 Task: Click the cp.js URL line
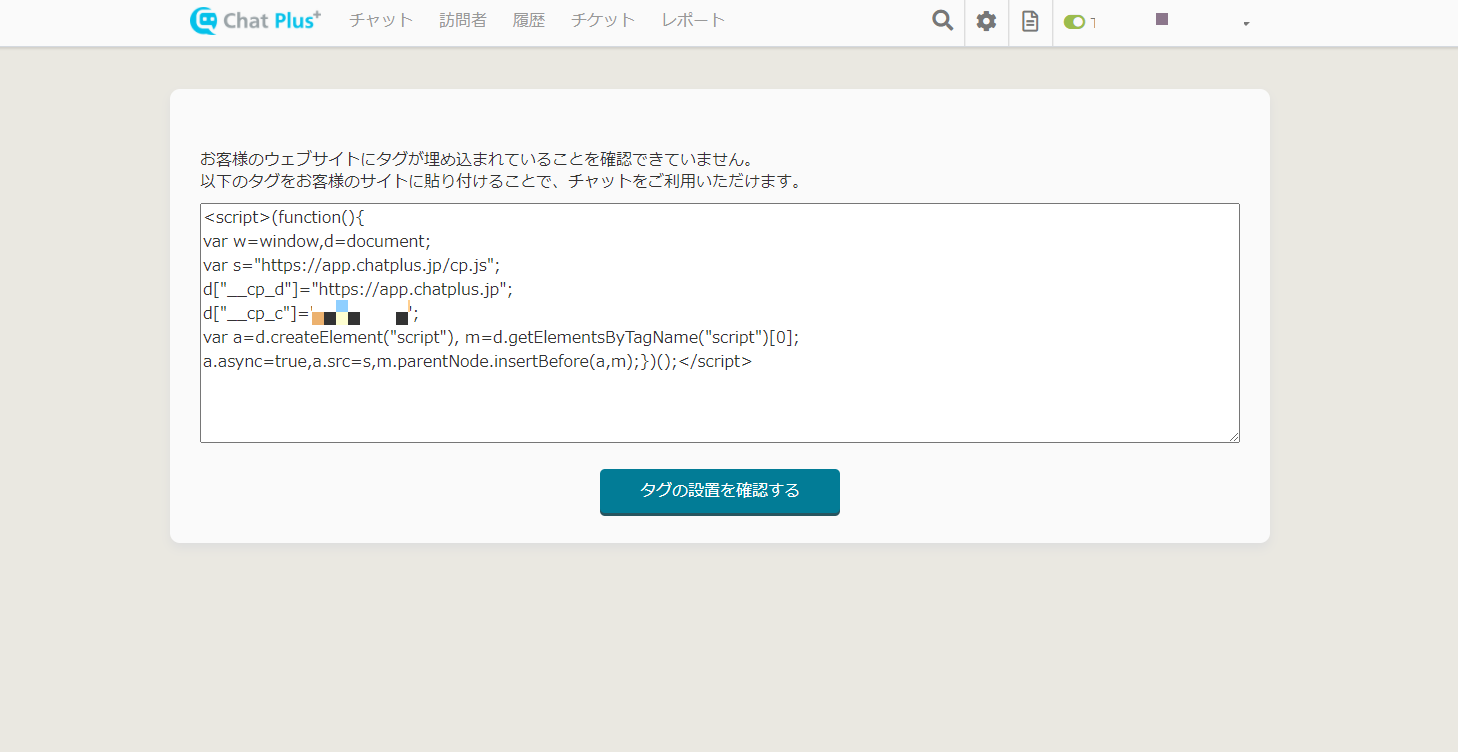pyautogui.click(x=351, y=265)
